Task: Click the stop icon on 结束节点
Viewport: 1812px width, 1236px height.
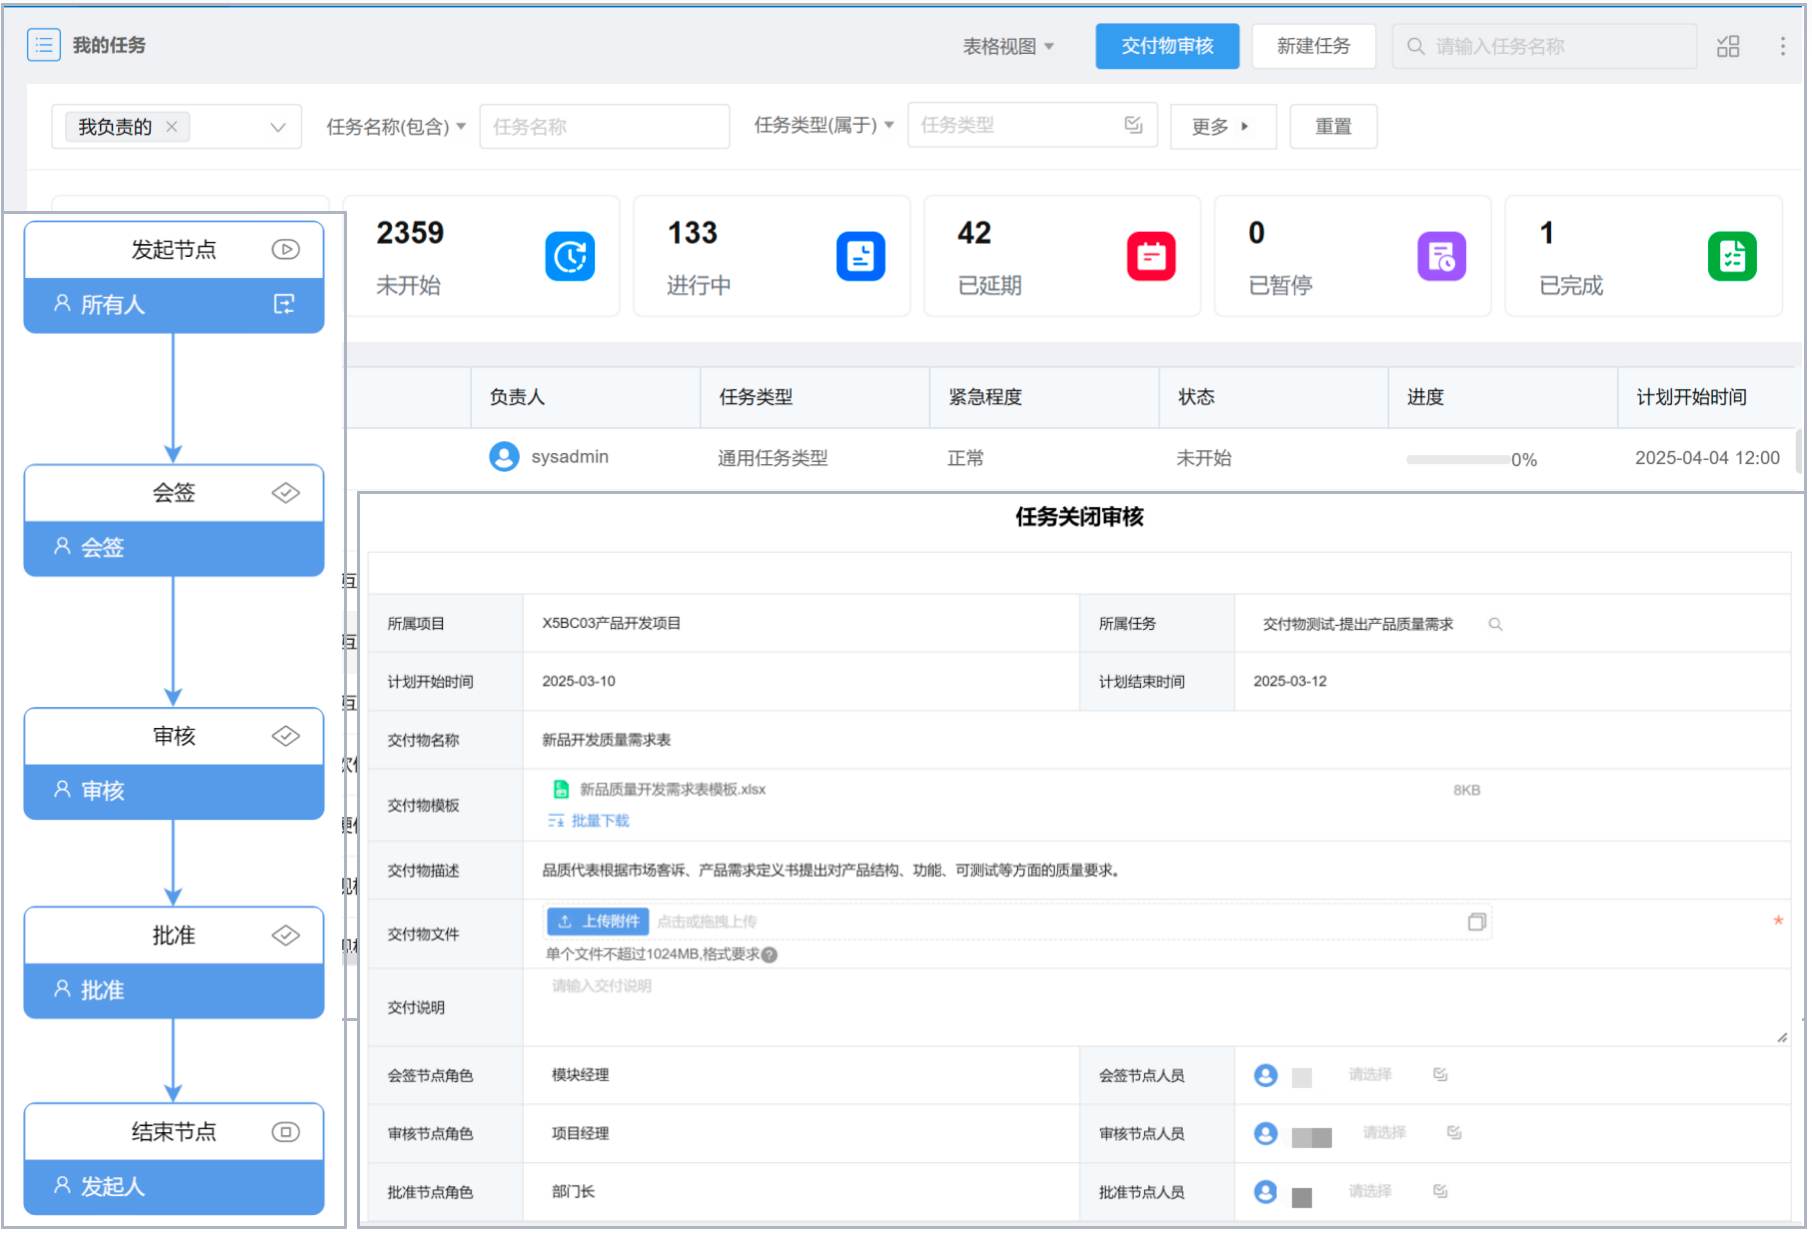Action: pos(286,1132)
